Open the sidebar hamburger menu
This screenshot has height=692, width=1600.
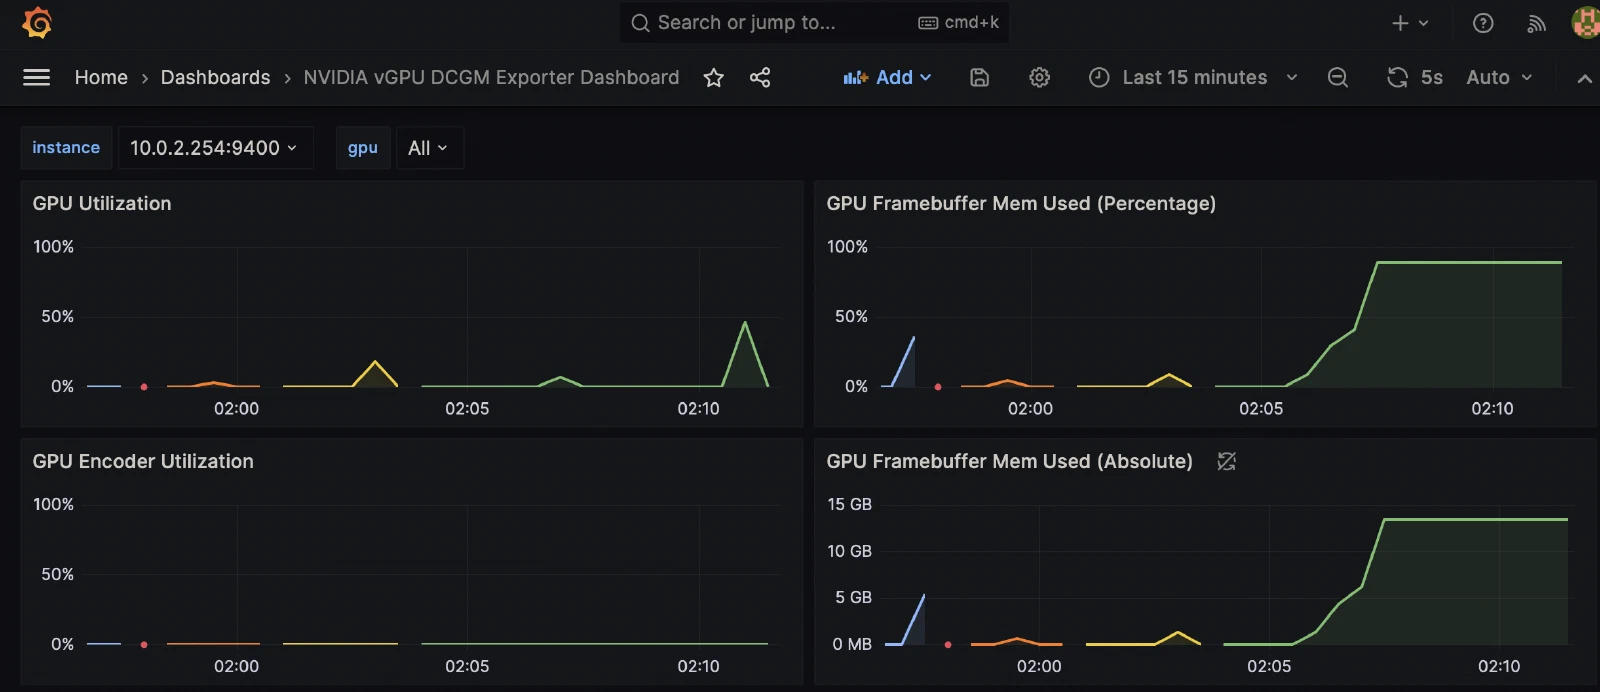(36, 77)
